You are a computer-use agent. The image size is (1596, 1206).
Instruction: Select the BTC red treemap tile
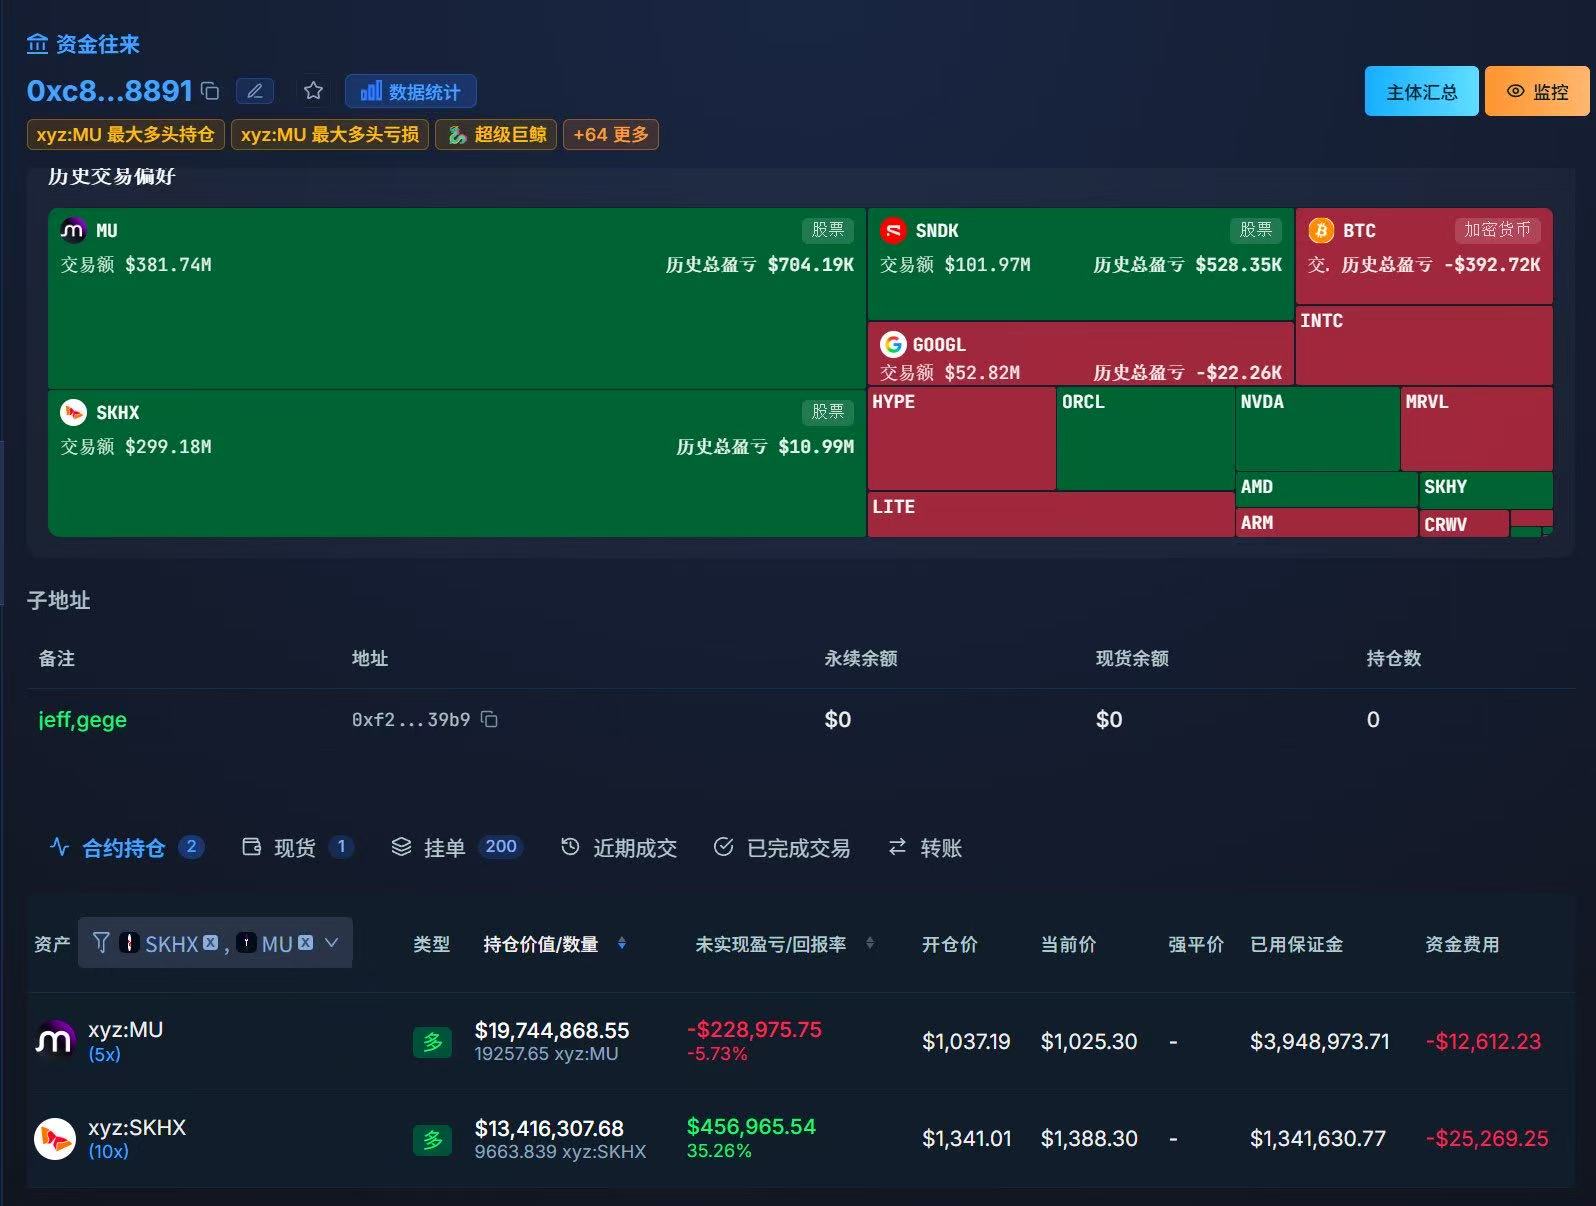(x=1424, y=256)
